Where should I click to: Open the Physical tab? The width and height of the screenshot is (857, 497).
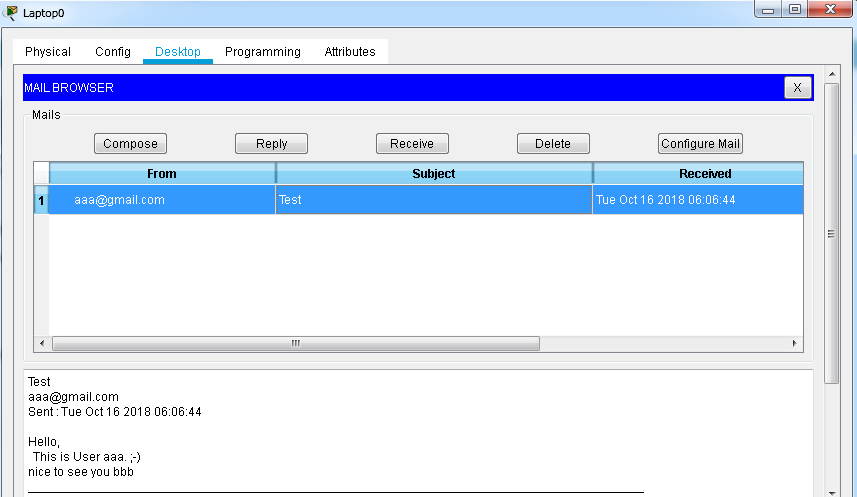(x=48, y=52)
